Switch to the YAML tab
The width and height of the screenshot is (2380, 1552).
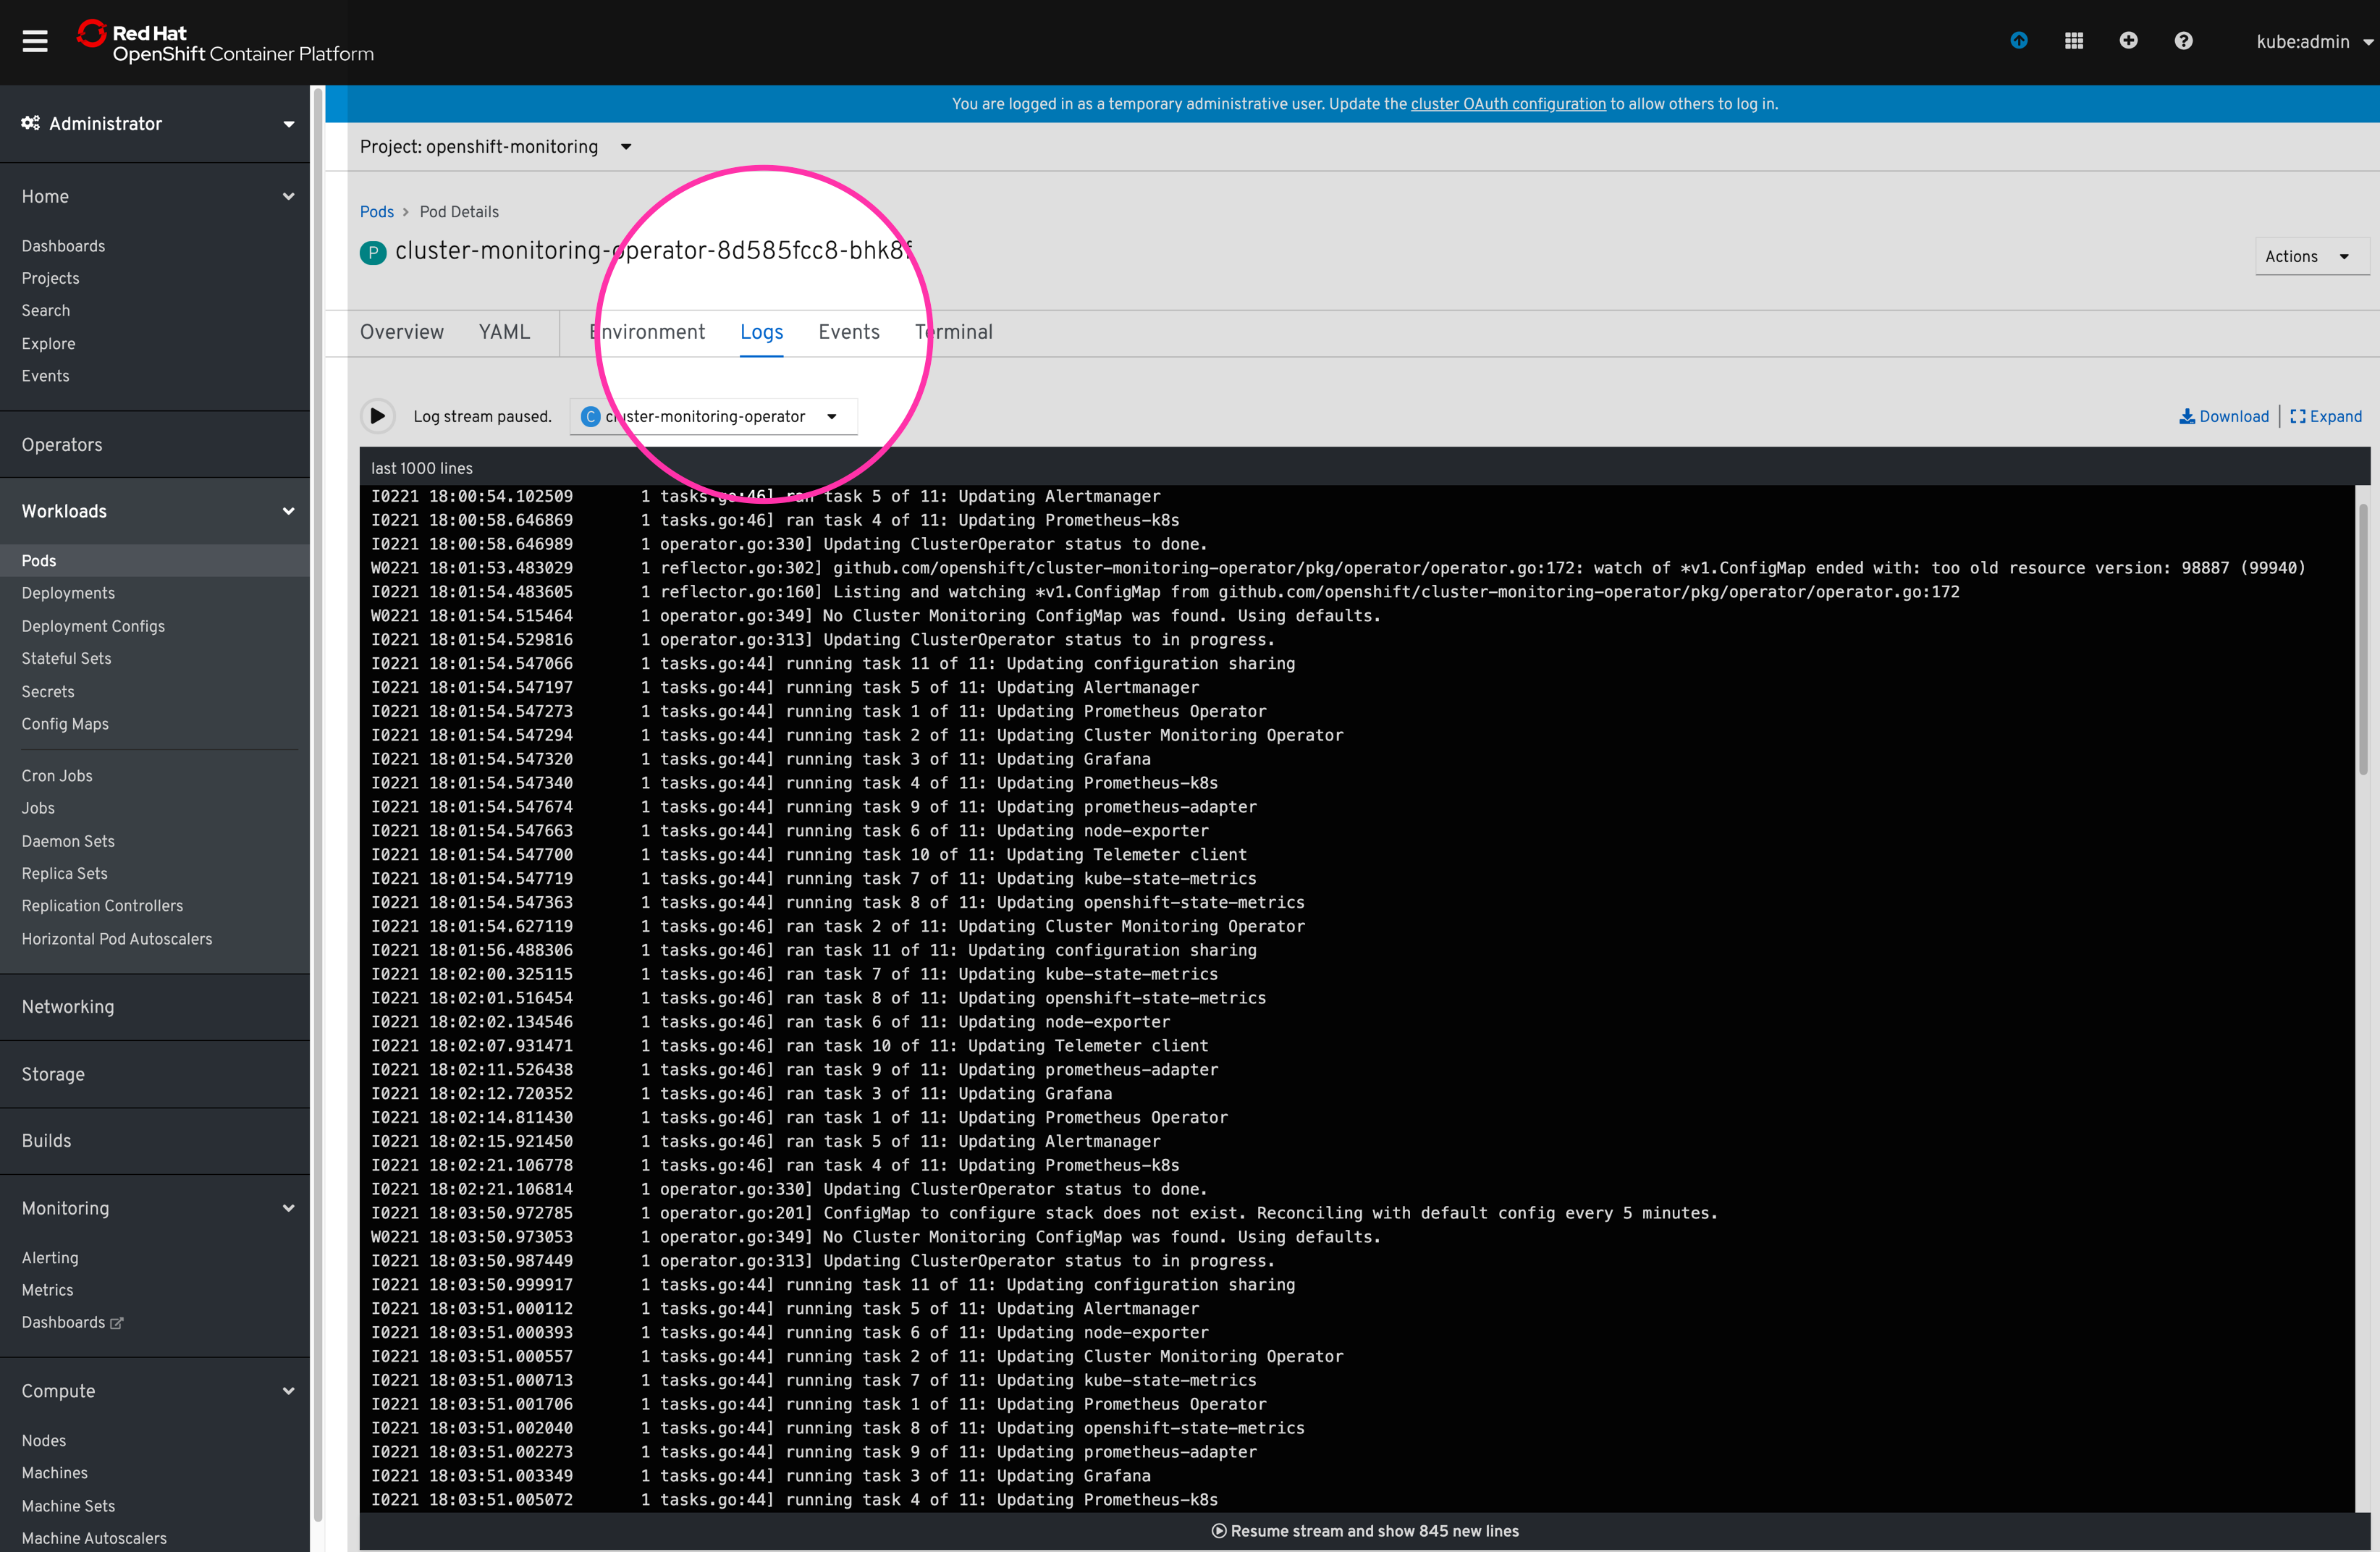click(505, 332)
